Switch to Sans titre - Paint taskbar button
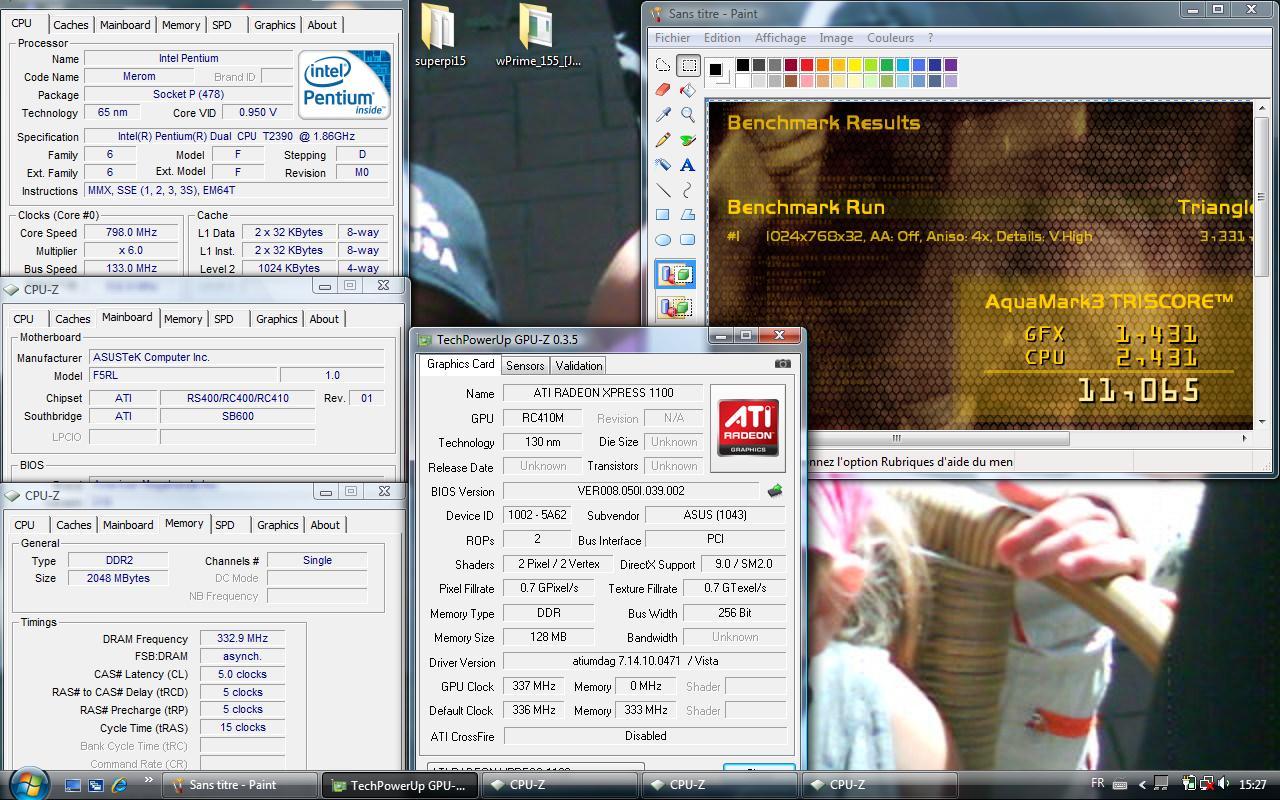 pos(240,785)
